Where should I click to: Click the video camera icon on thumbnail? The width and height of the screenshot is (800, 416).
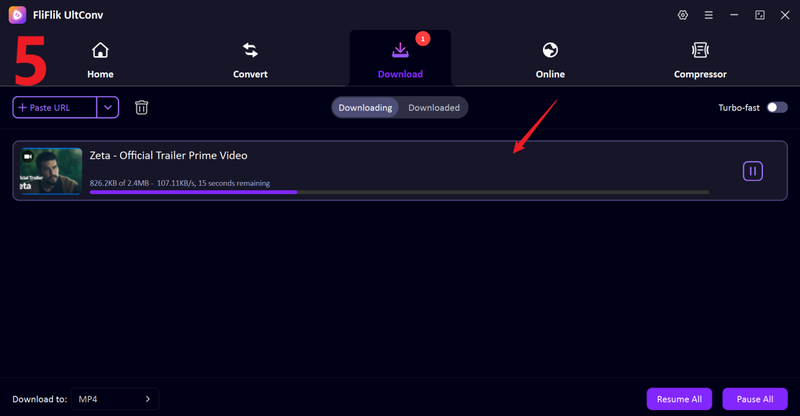pyautogui.click(x=28, y=156)
